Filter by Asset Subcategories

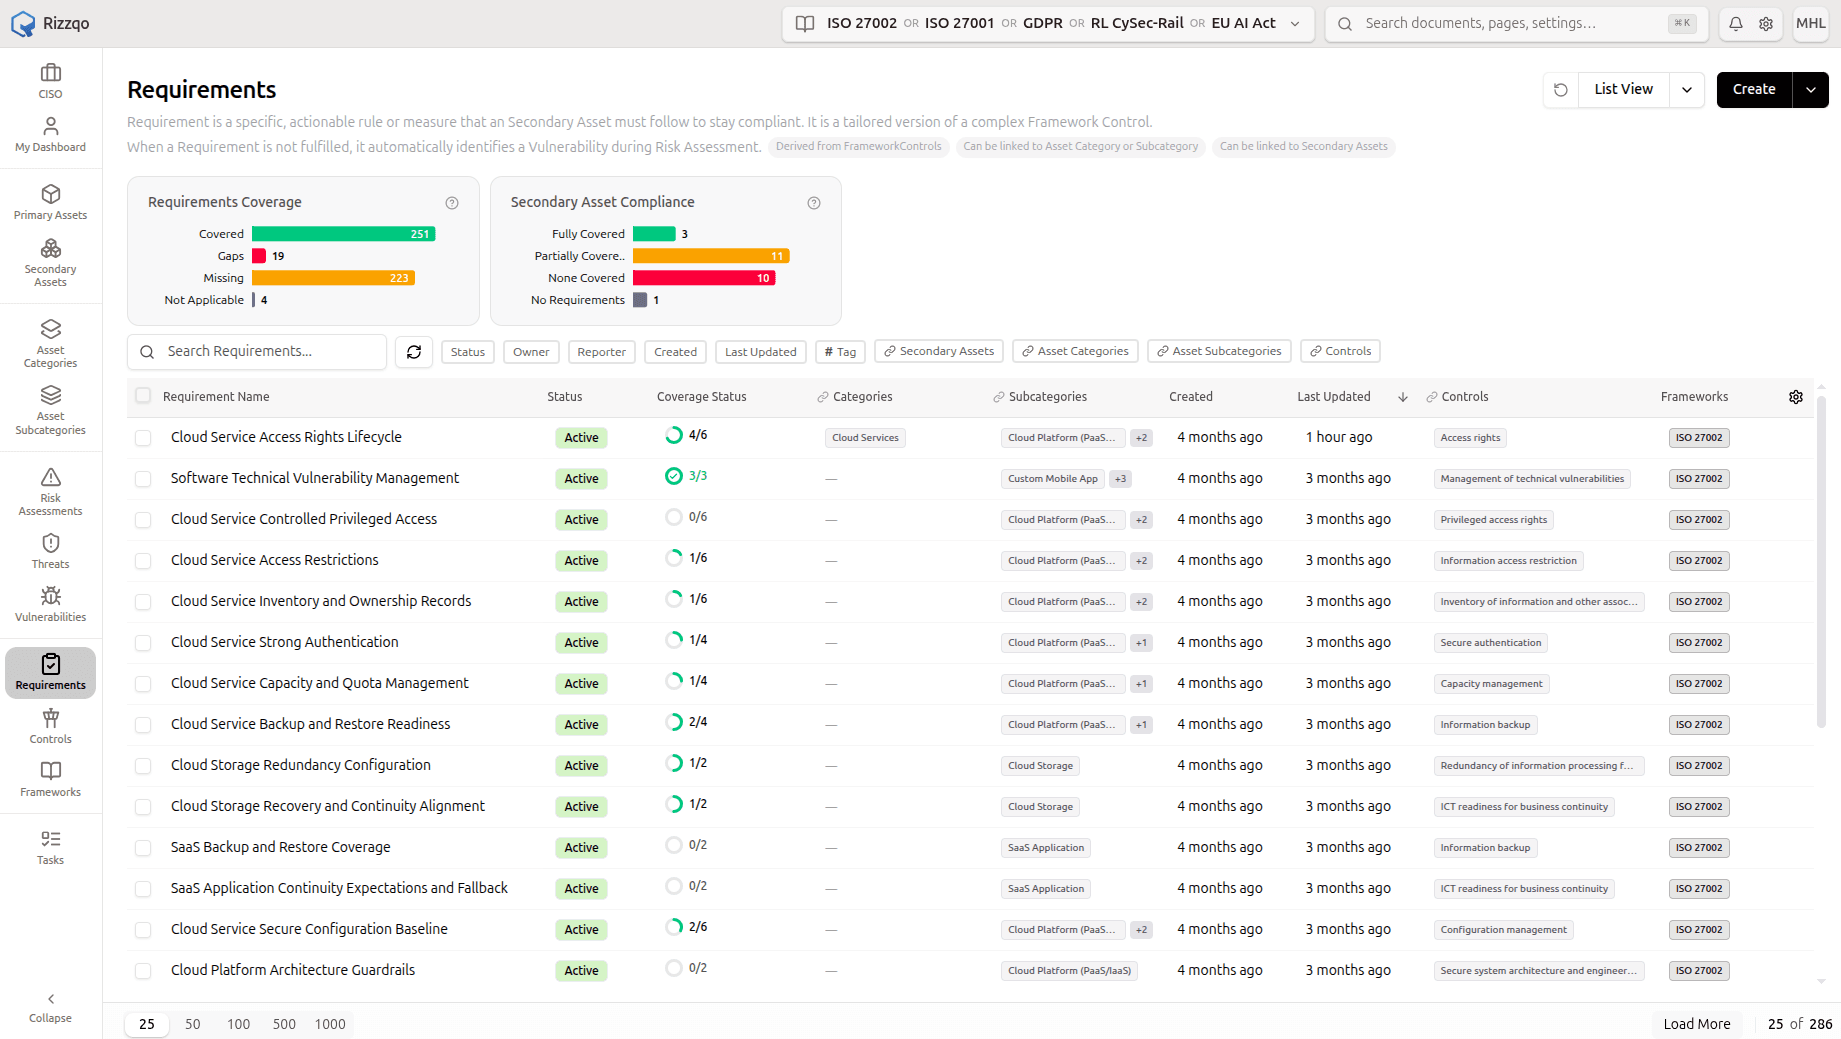pyautogui.click(x=1219, y=351)
